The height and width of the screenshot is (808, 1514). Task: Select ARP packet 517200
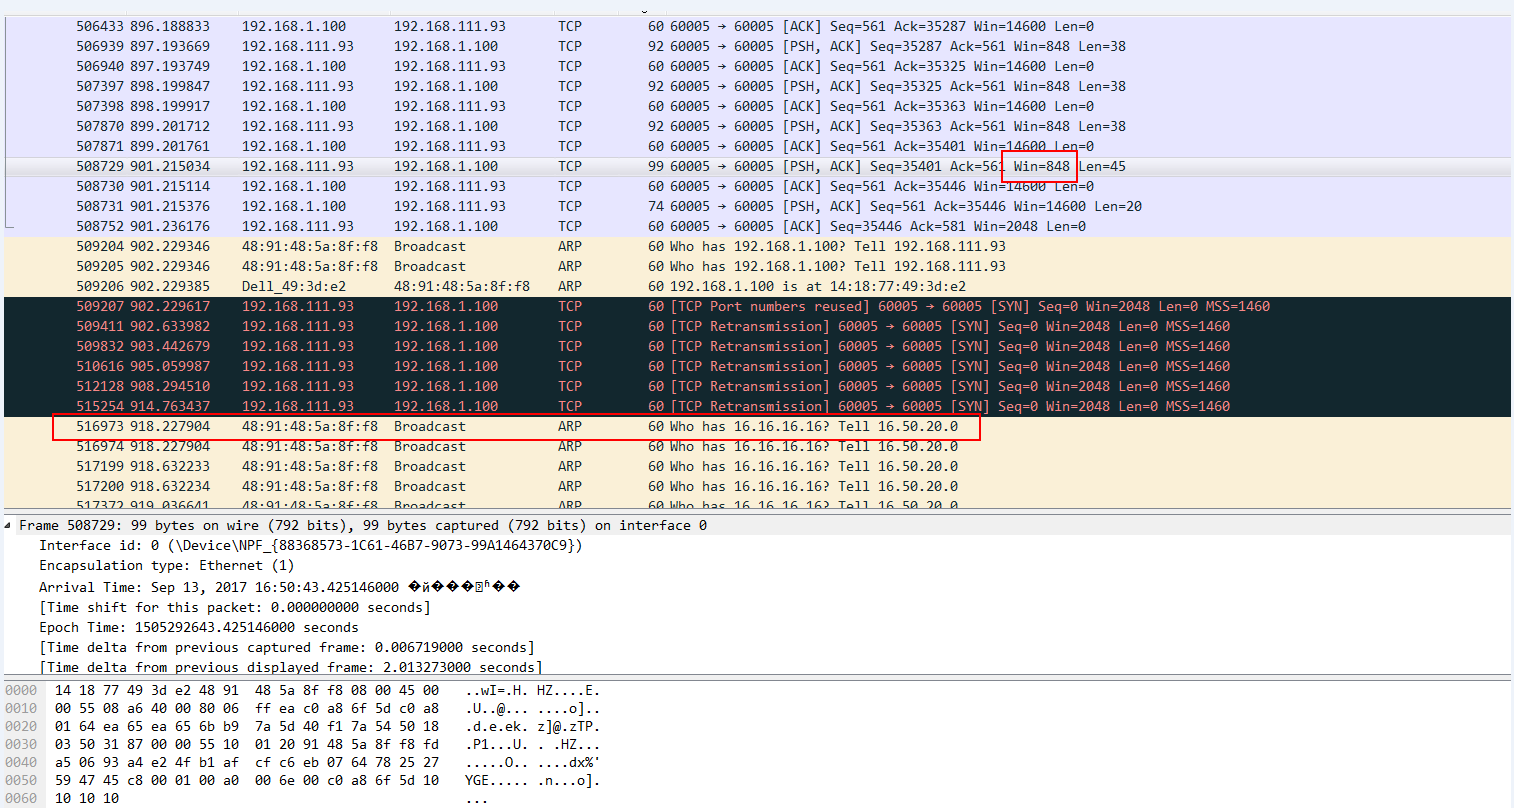point(757,486)
